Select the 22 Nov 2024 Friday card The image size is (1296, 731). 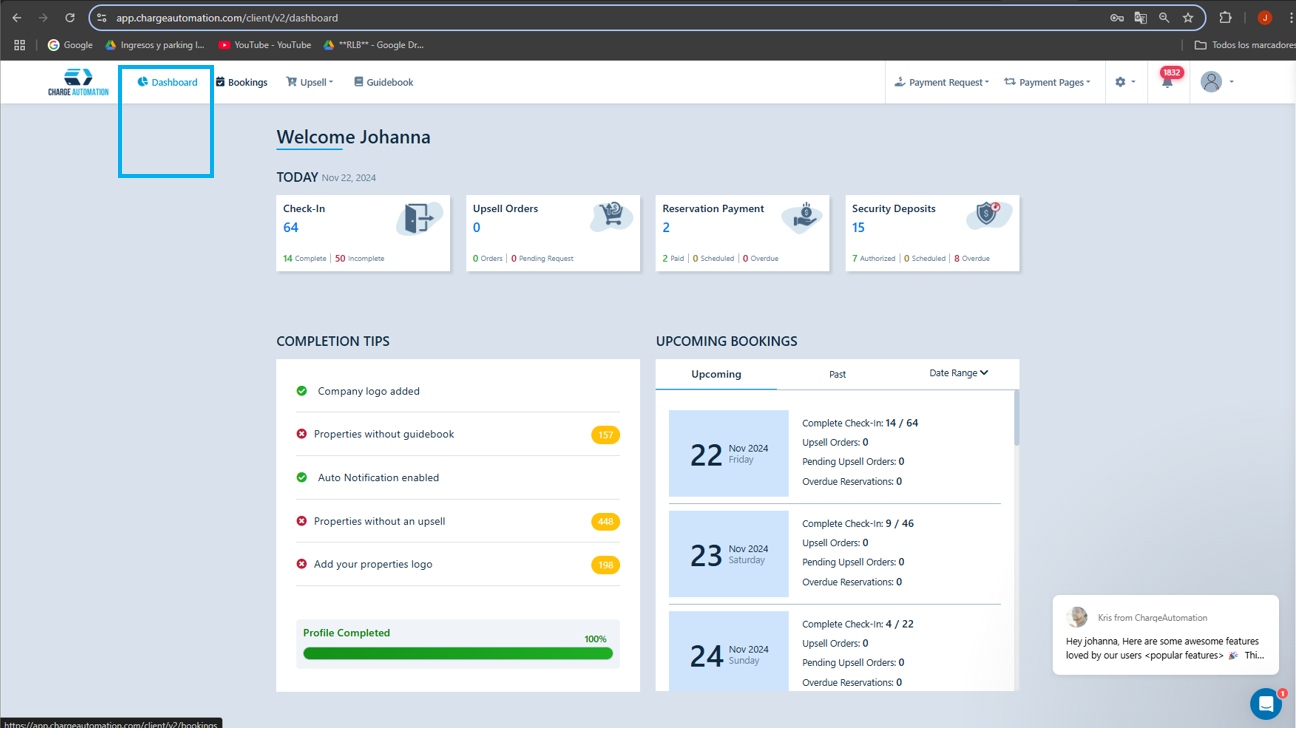pyautogui.click(x=728, y=454)
